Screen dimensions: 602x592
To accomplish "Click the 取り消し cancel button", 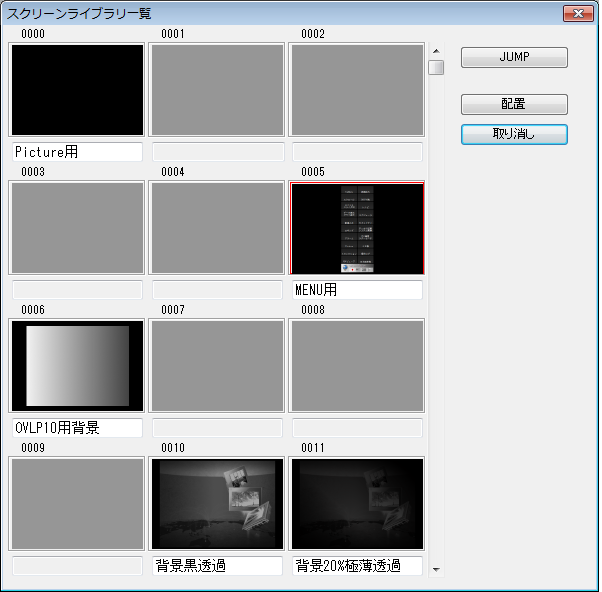I will click(x=514, y=134).
